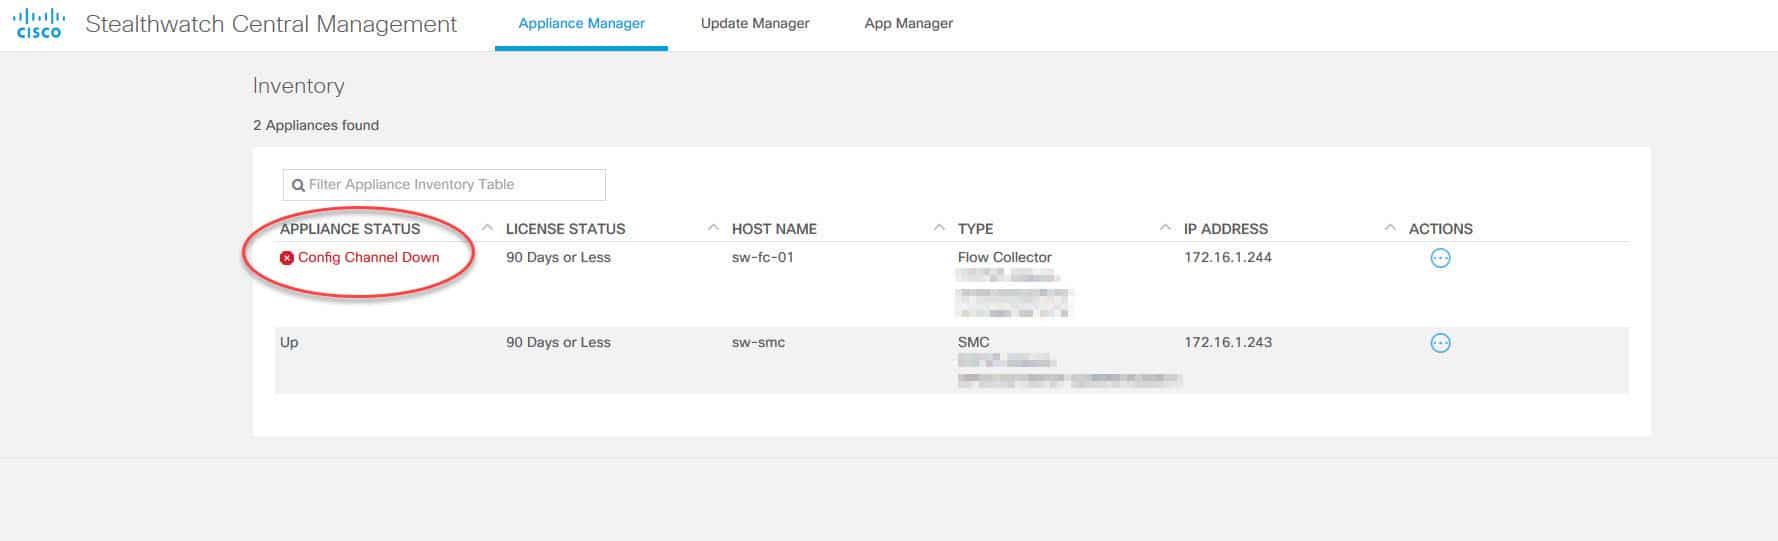Focus the Filter Appliance Inventory Table field
The image size is (1778, 541).
(x=444, y=185)
